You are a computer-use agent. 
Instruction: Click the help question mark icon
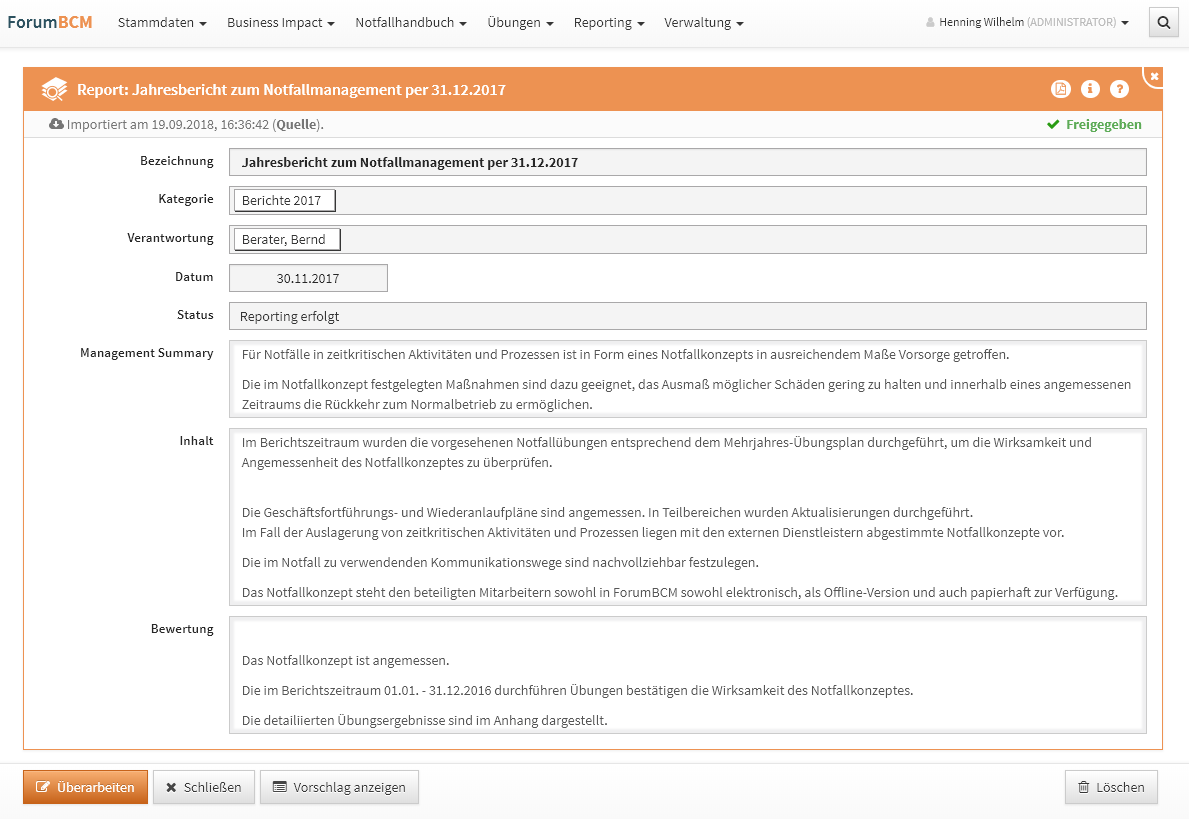coord(1119,89)
